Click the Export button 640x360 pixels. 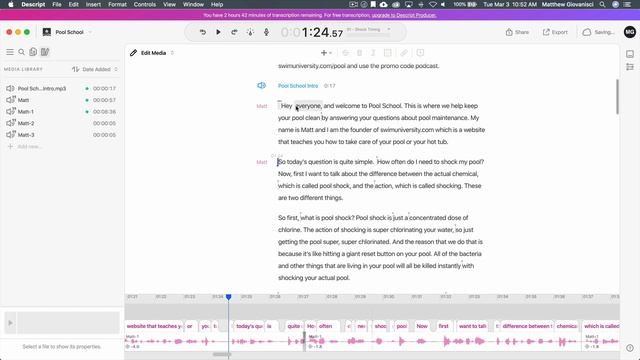click(555, 32)
